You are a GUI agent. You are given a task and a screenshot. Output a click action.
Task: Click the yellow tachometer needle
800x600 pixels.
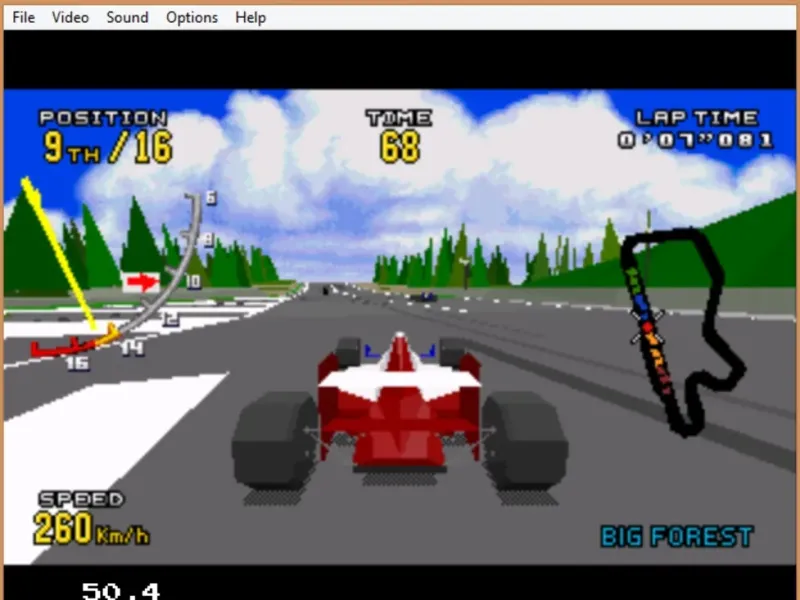[x=59, y=254]
